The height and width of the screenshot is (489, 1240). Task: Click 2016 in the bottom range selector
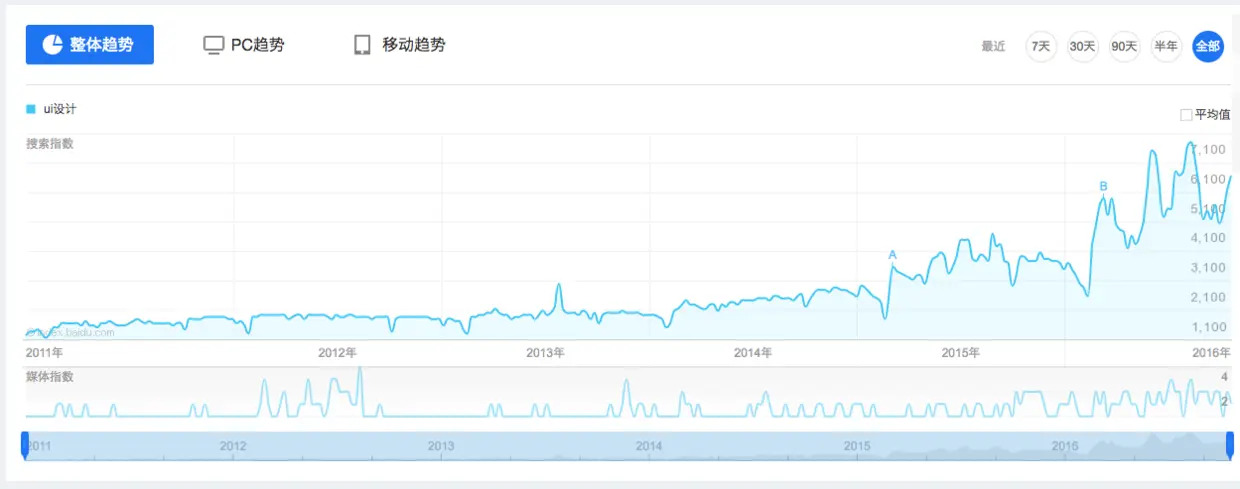pyautogui.click(x=1065, y=446)
